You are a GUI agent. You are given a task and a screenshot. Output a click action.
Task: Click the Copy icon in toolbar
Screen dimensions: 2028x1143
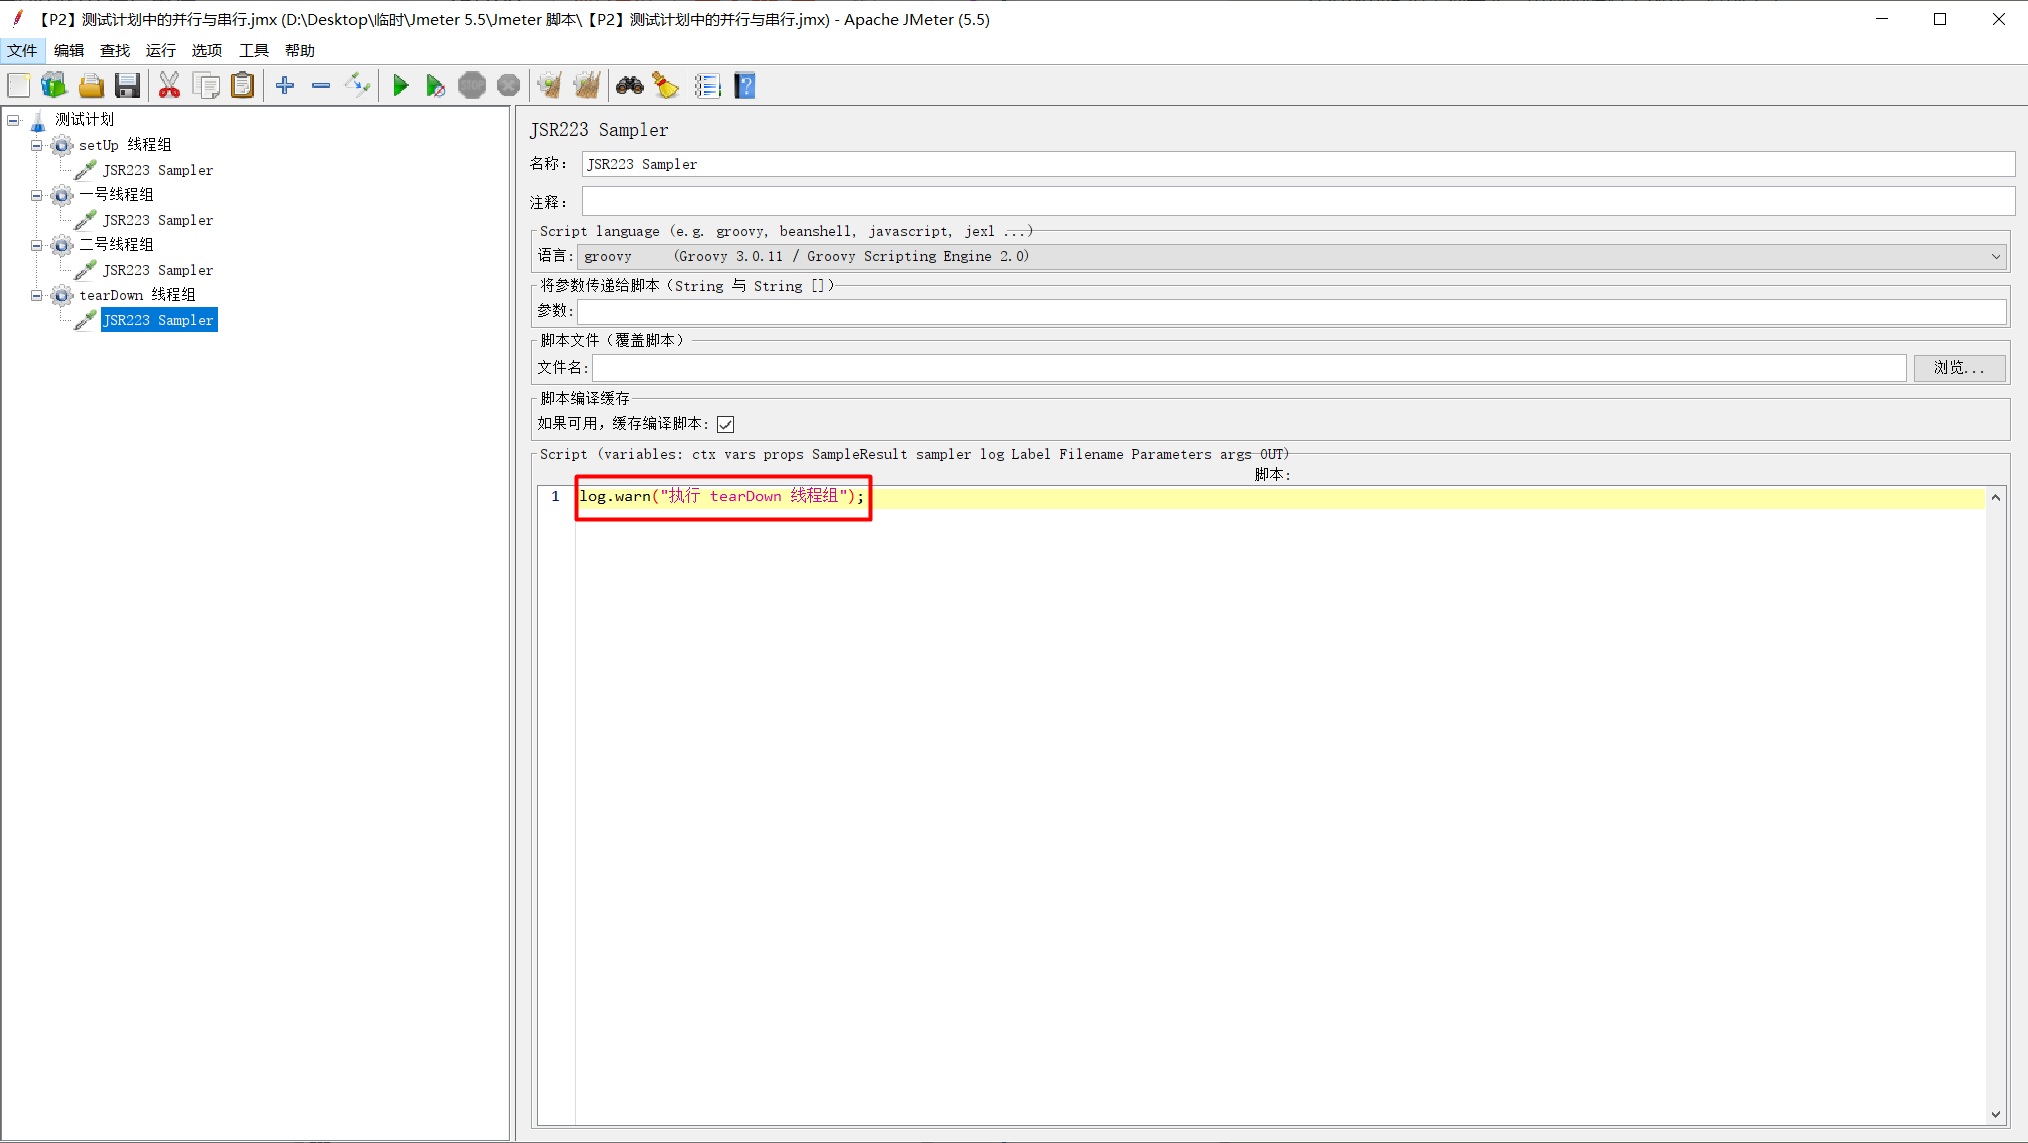206,86
